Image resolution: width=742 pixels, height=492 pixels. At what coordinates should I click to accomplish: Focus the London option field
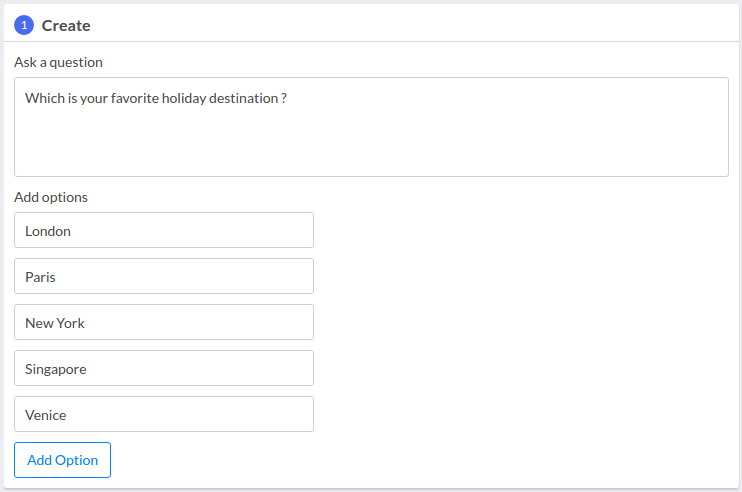164,230
